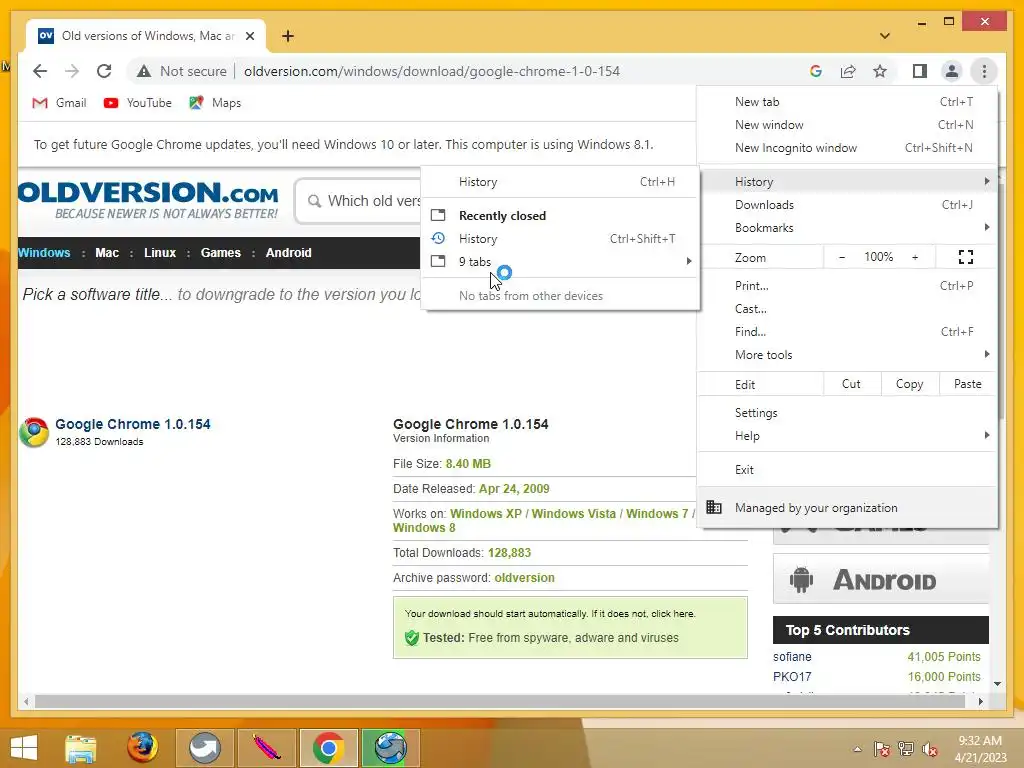Open the profile avatar button

click(952, 71)
